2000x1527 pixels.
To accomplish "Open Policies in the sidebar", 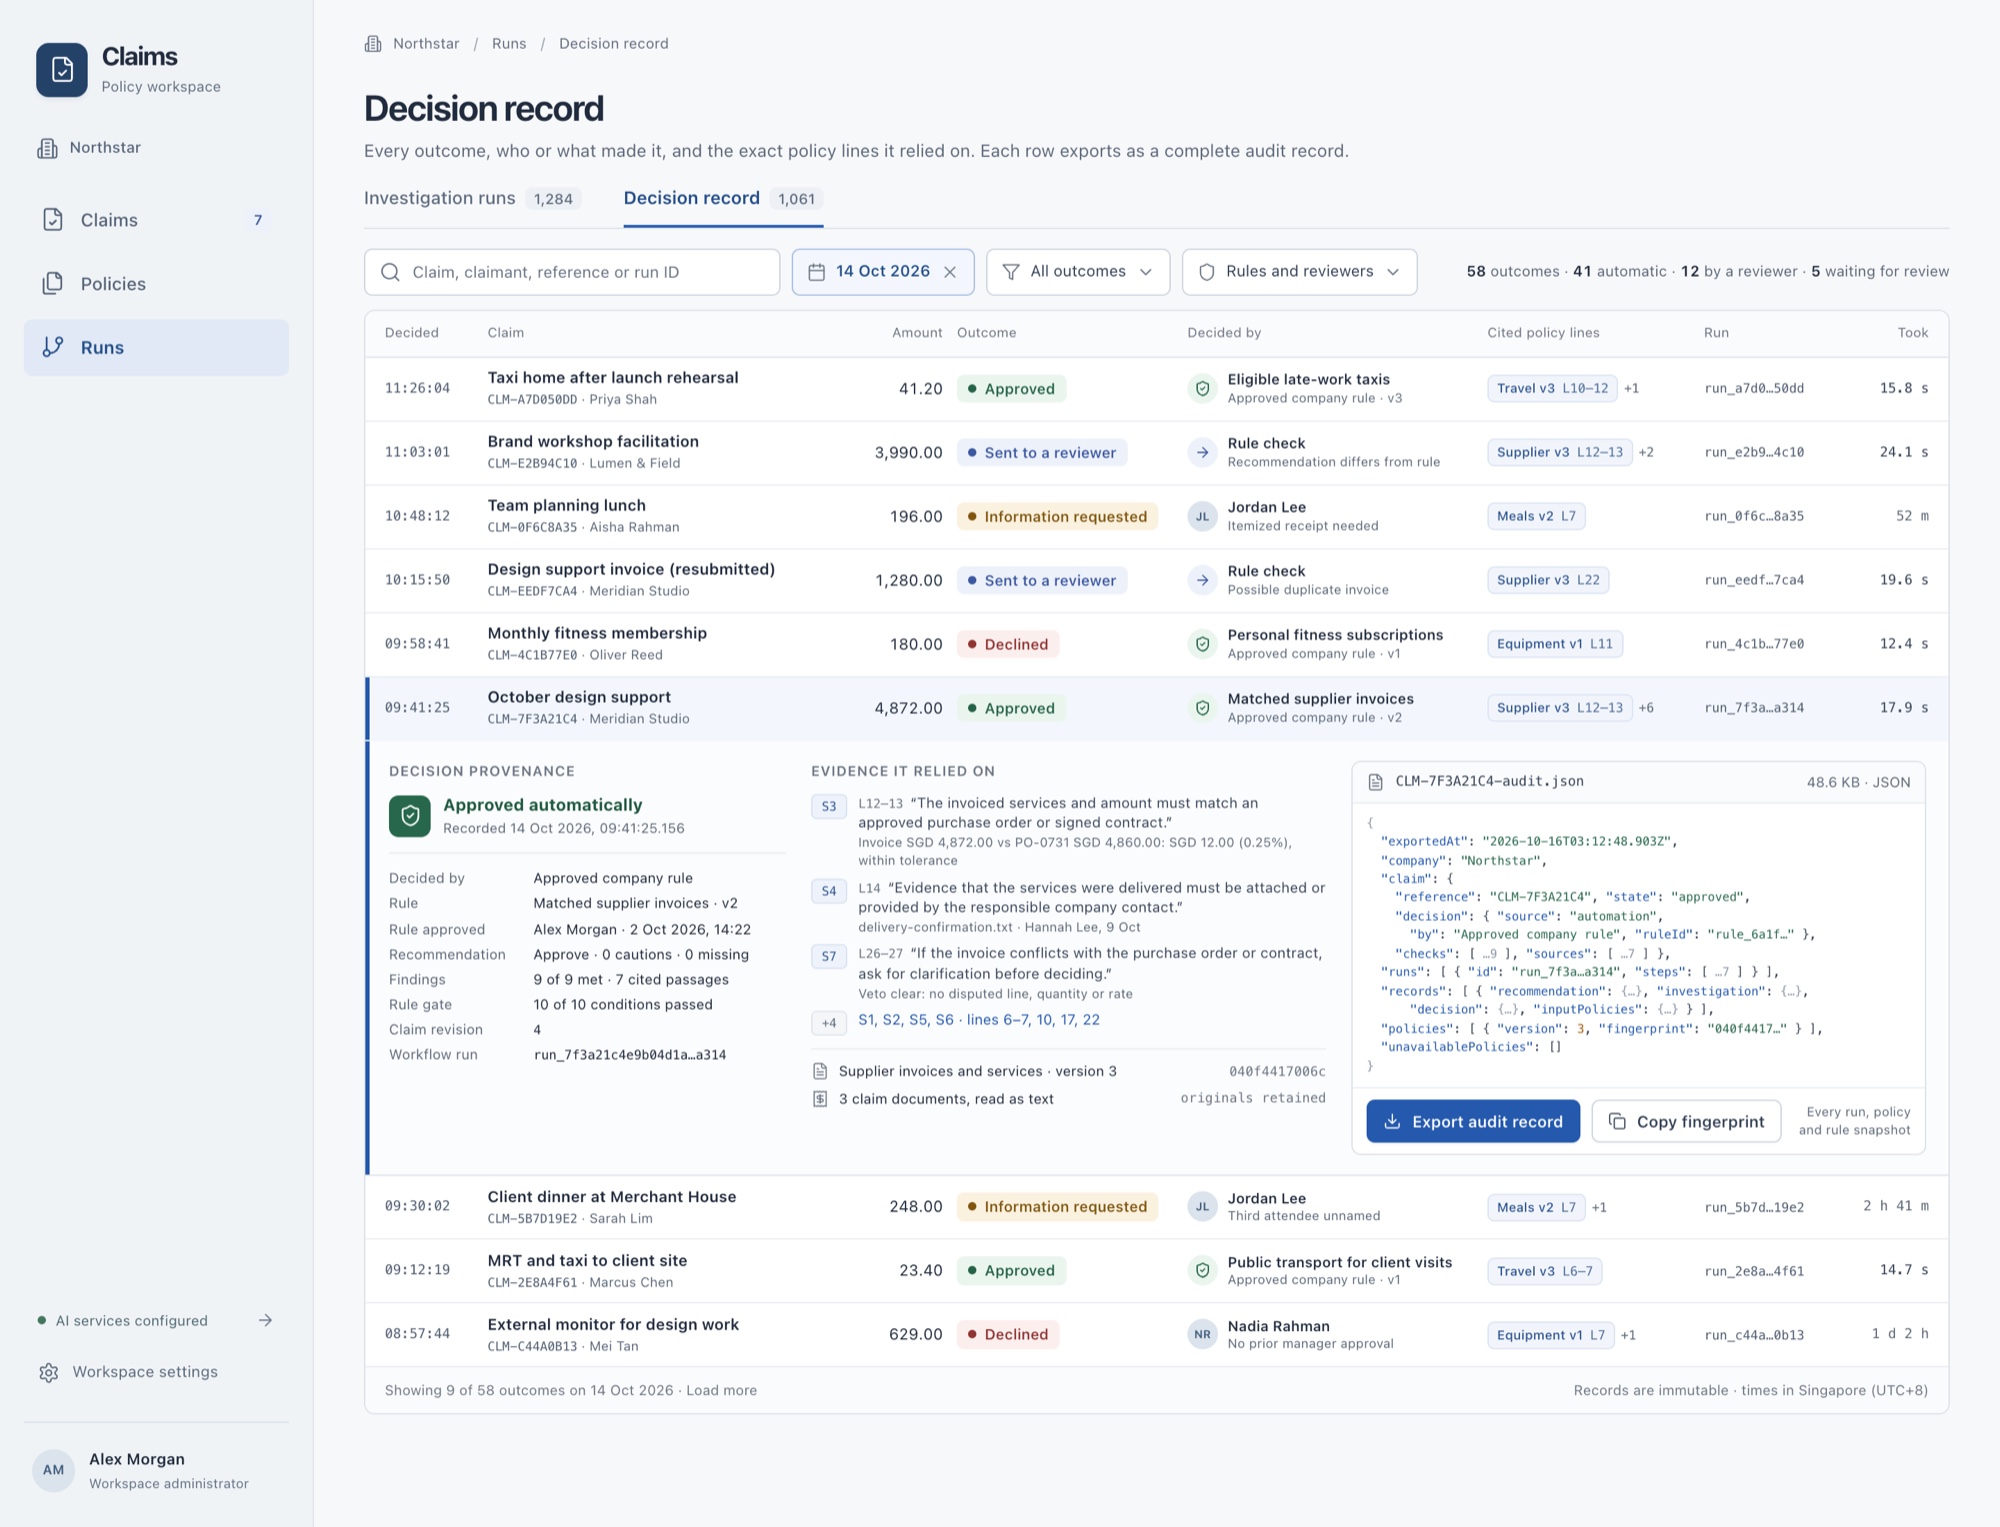I will 156,284.
